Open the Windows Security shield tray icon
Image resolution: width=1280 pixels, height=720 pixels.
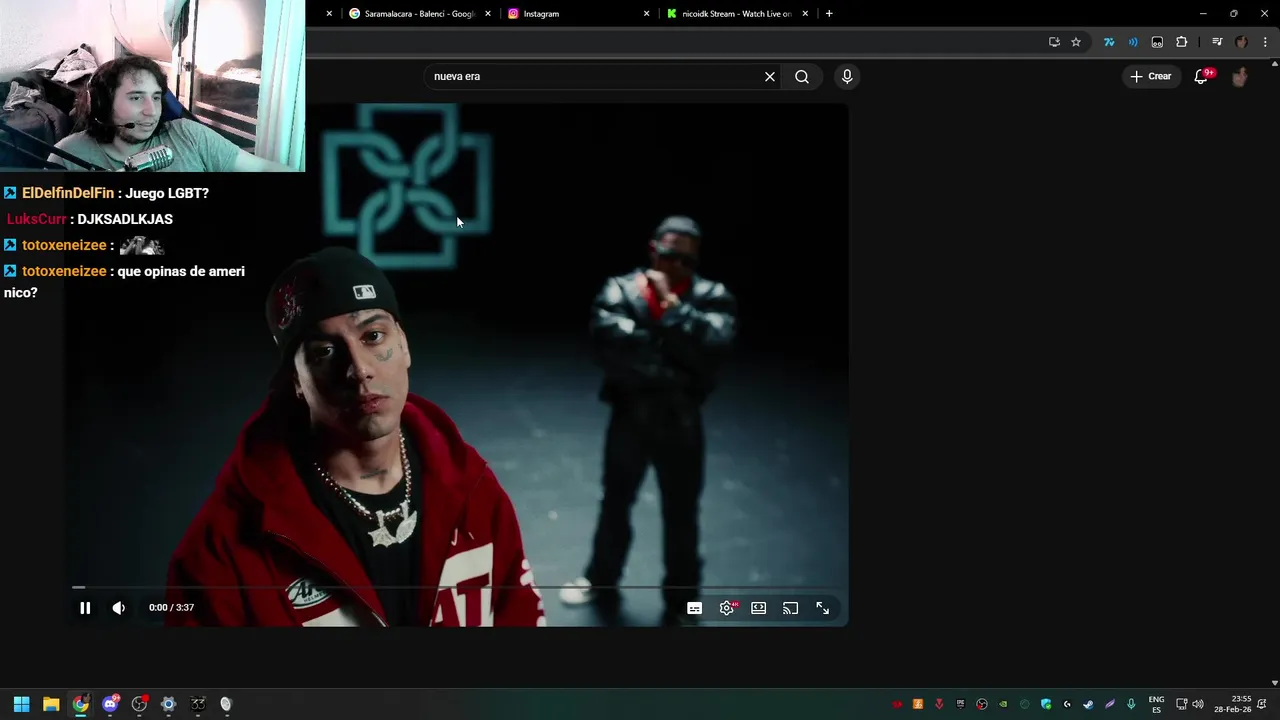point(1046,704)
